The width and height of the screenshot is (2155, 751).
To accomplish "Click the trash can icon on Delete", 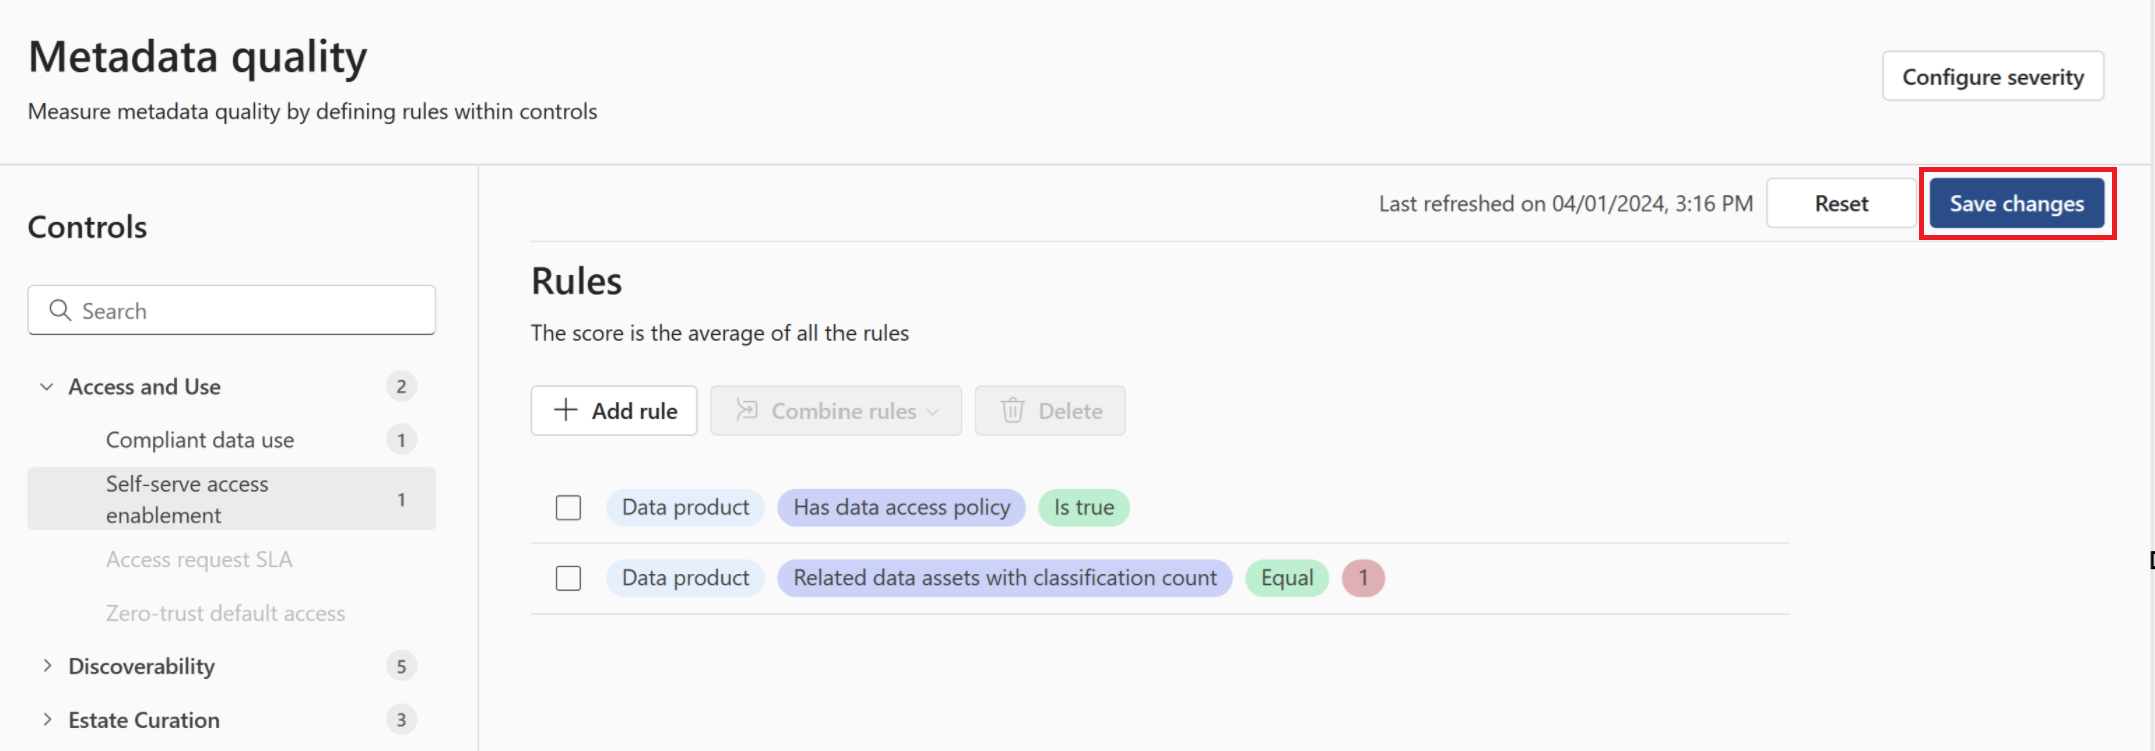I will click(1013, 411).
